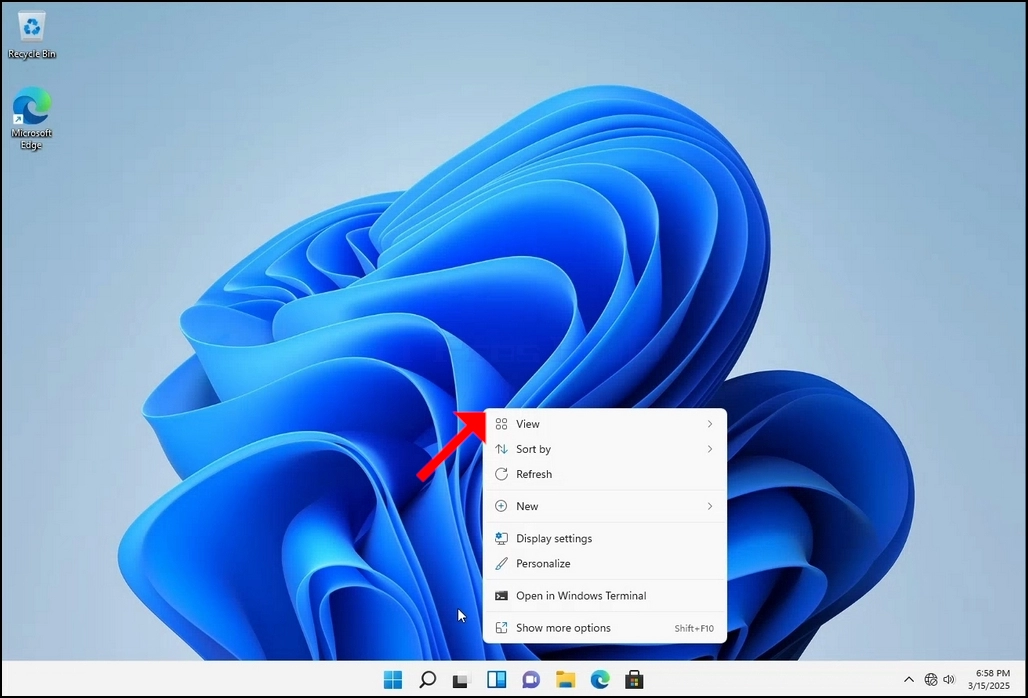Expand the Sort by submenu arrow
Viewport: 1028px width, 698px height.
click(709, 449)
